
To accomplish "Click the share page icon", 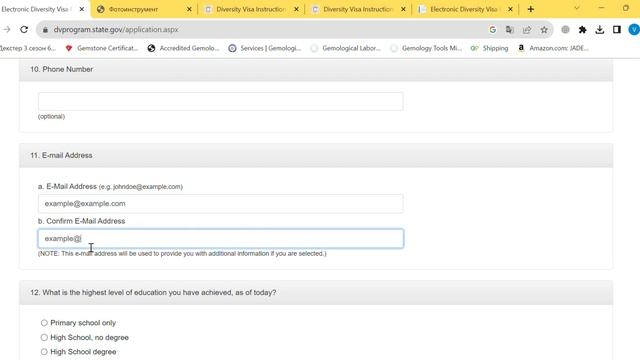I will tap(527, 29).
